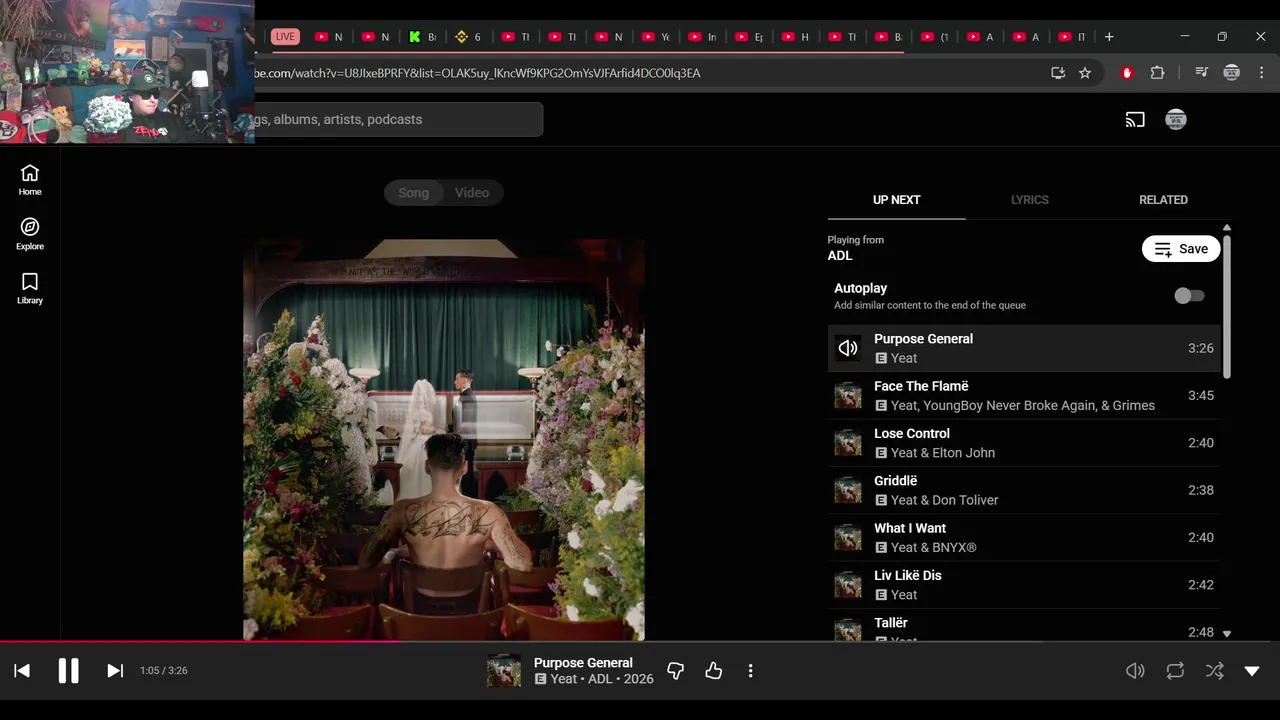Screen dimensions: 1280x720
Task: Click the volume speaker icon in player bar
Action: click(x=1135, y=671)
